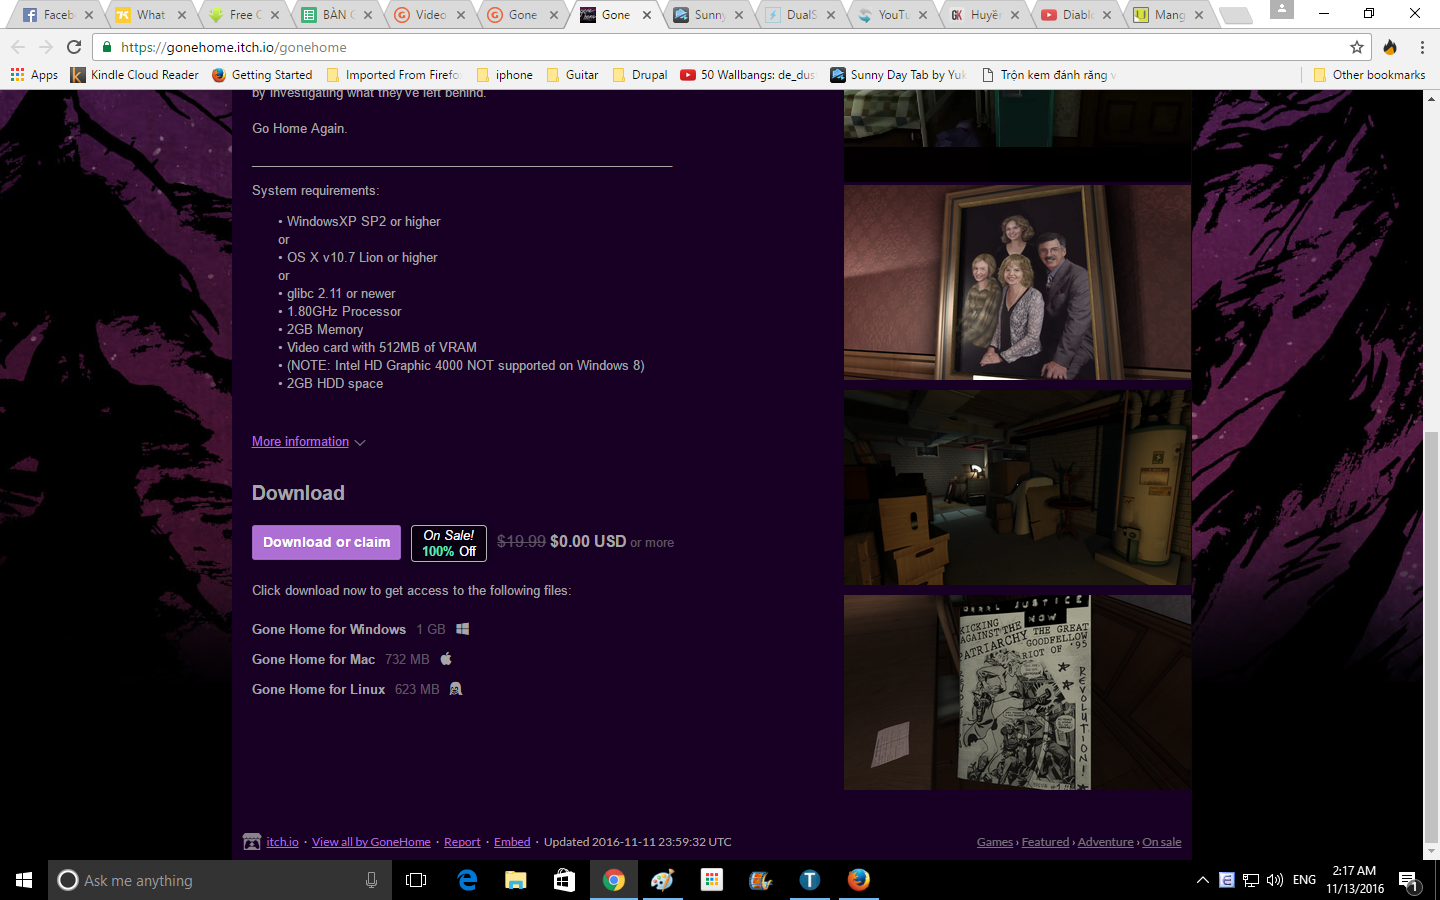Open the Chrome three-dot menu

tap(1421, 47)
